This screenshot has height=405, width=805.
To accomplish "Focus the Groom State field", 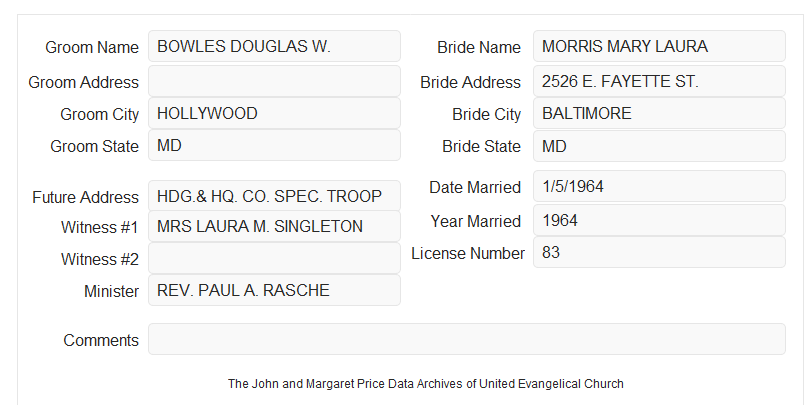I will 274,145.
